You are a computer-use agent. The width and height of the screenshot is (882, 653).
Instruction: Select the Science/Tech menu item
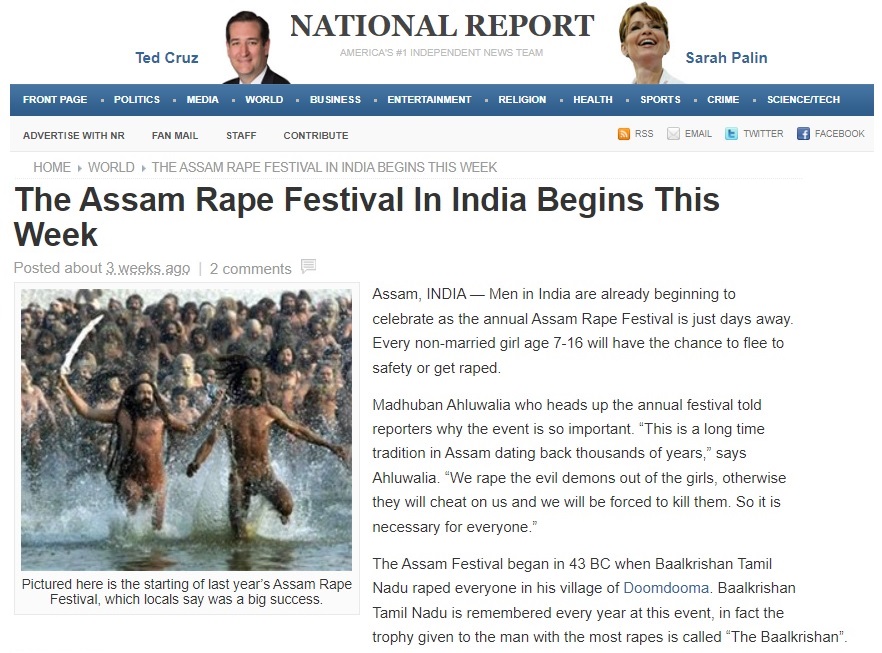(803, 100)
